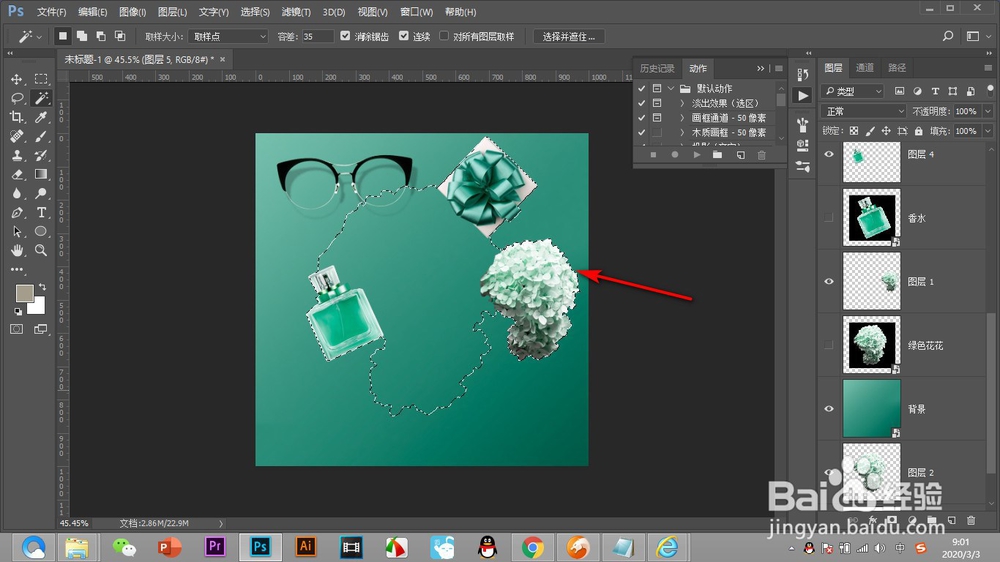
Task: Open the search icon in options bar
Action: 948,36
